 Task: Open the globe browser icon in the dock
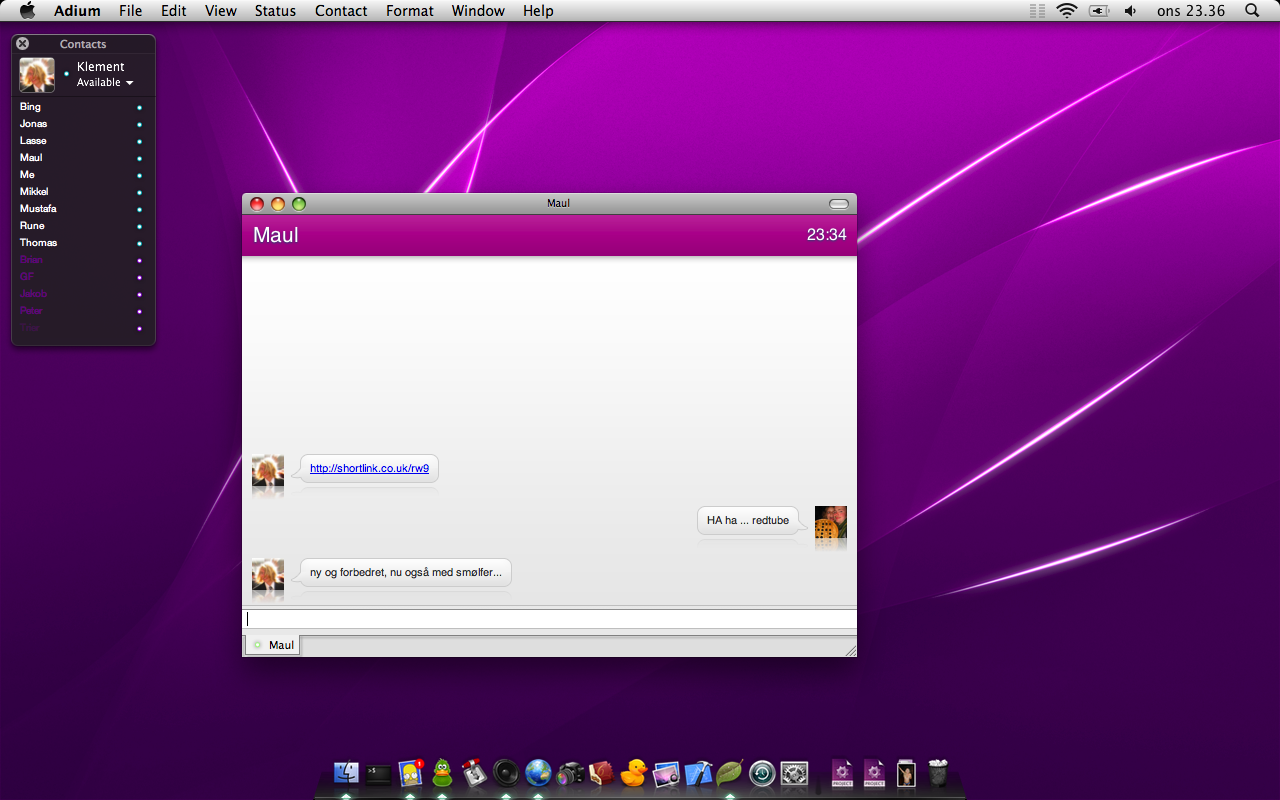(538, 773)
